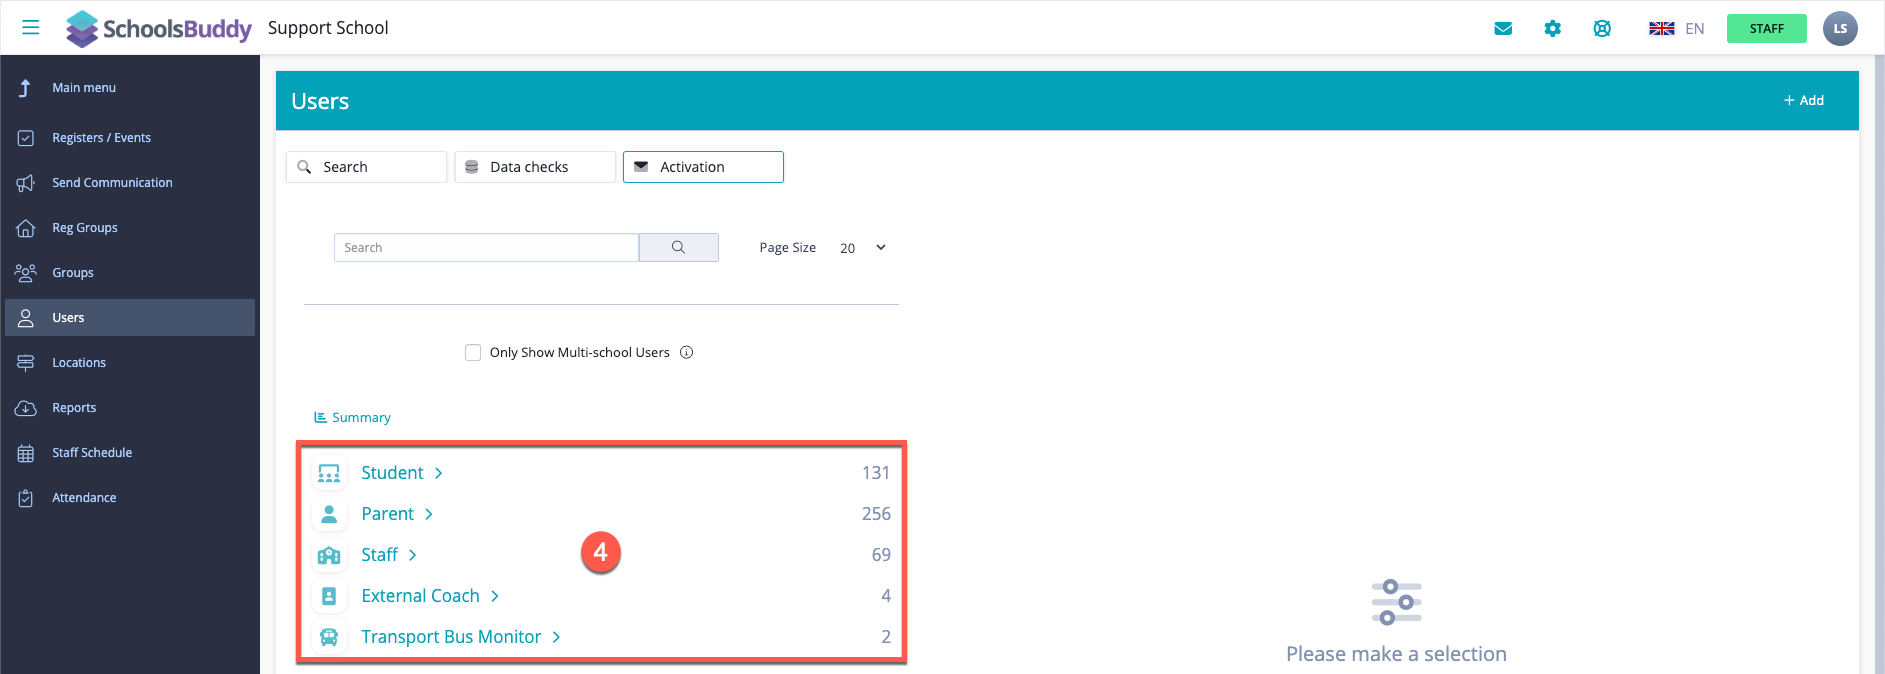The width and height of the screenshot is (1885, 674).
Task: Open the Page Size dropdown
Action: click(x=863, y=248)
